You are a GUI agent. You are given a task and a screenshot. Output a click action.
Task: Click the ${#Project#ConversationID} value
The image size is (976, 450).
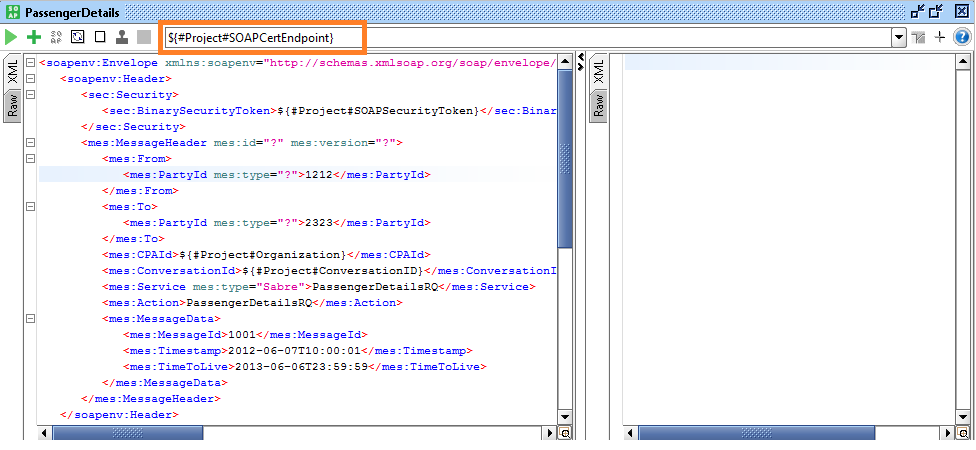[332, 271]
